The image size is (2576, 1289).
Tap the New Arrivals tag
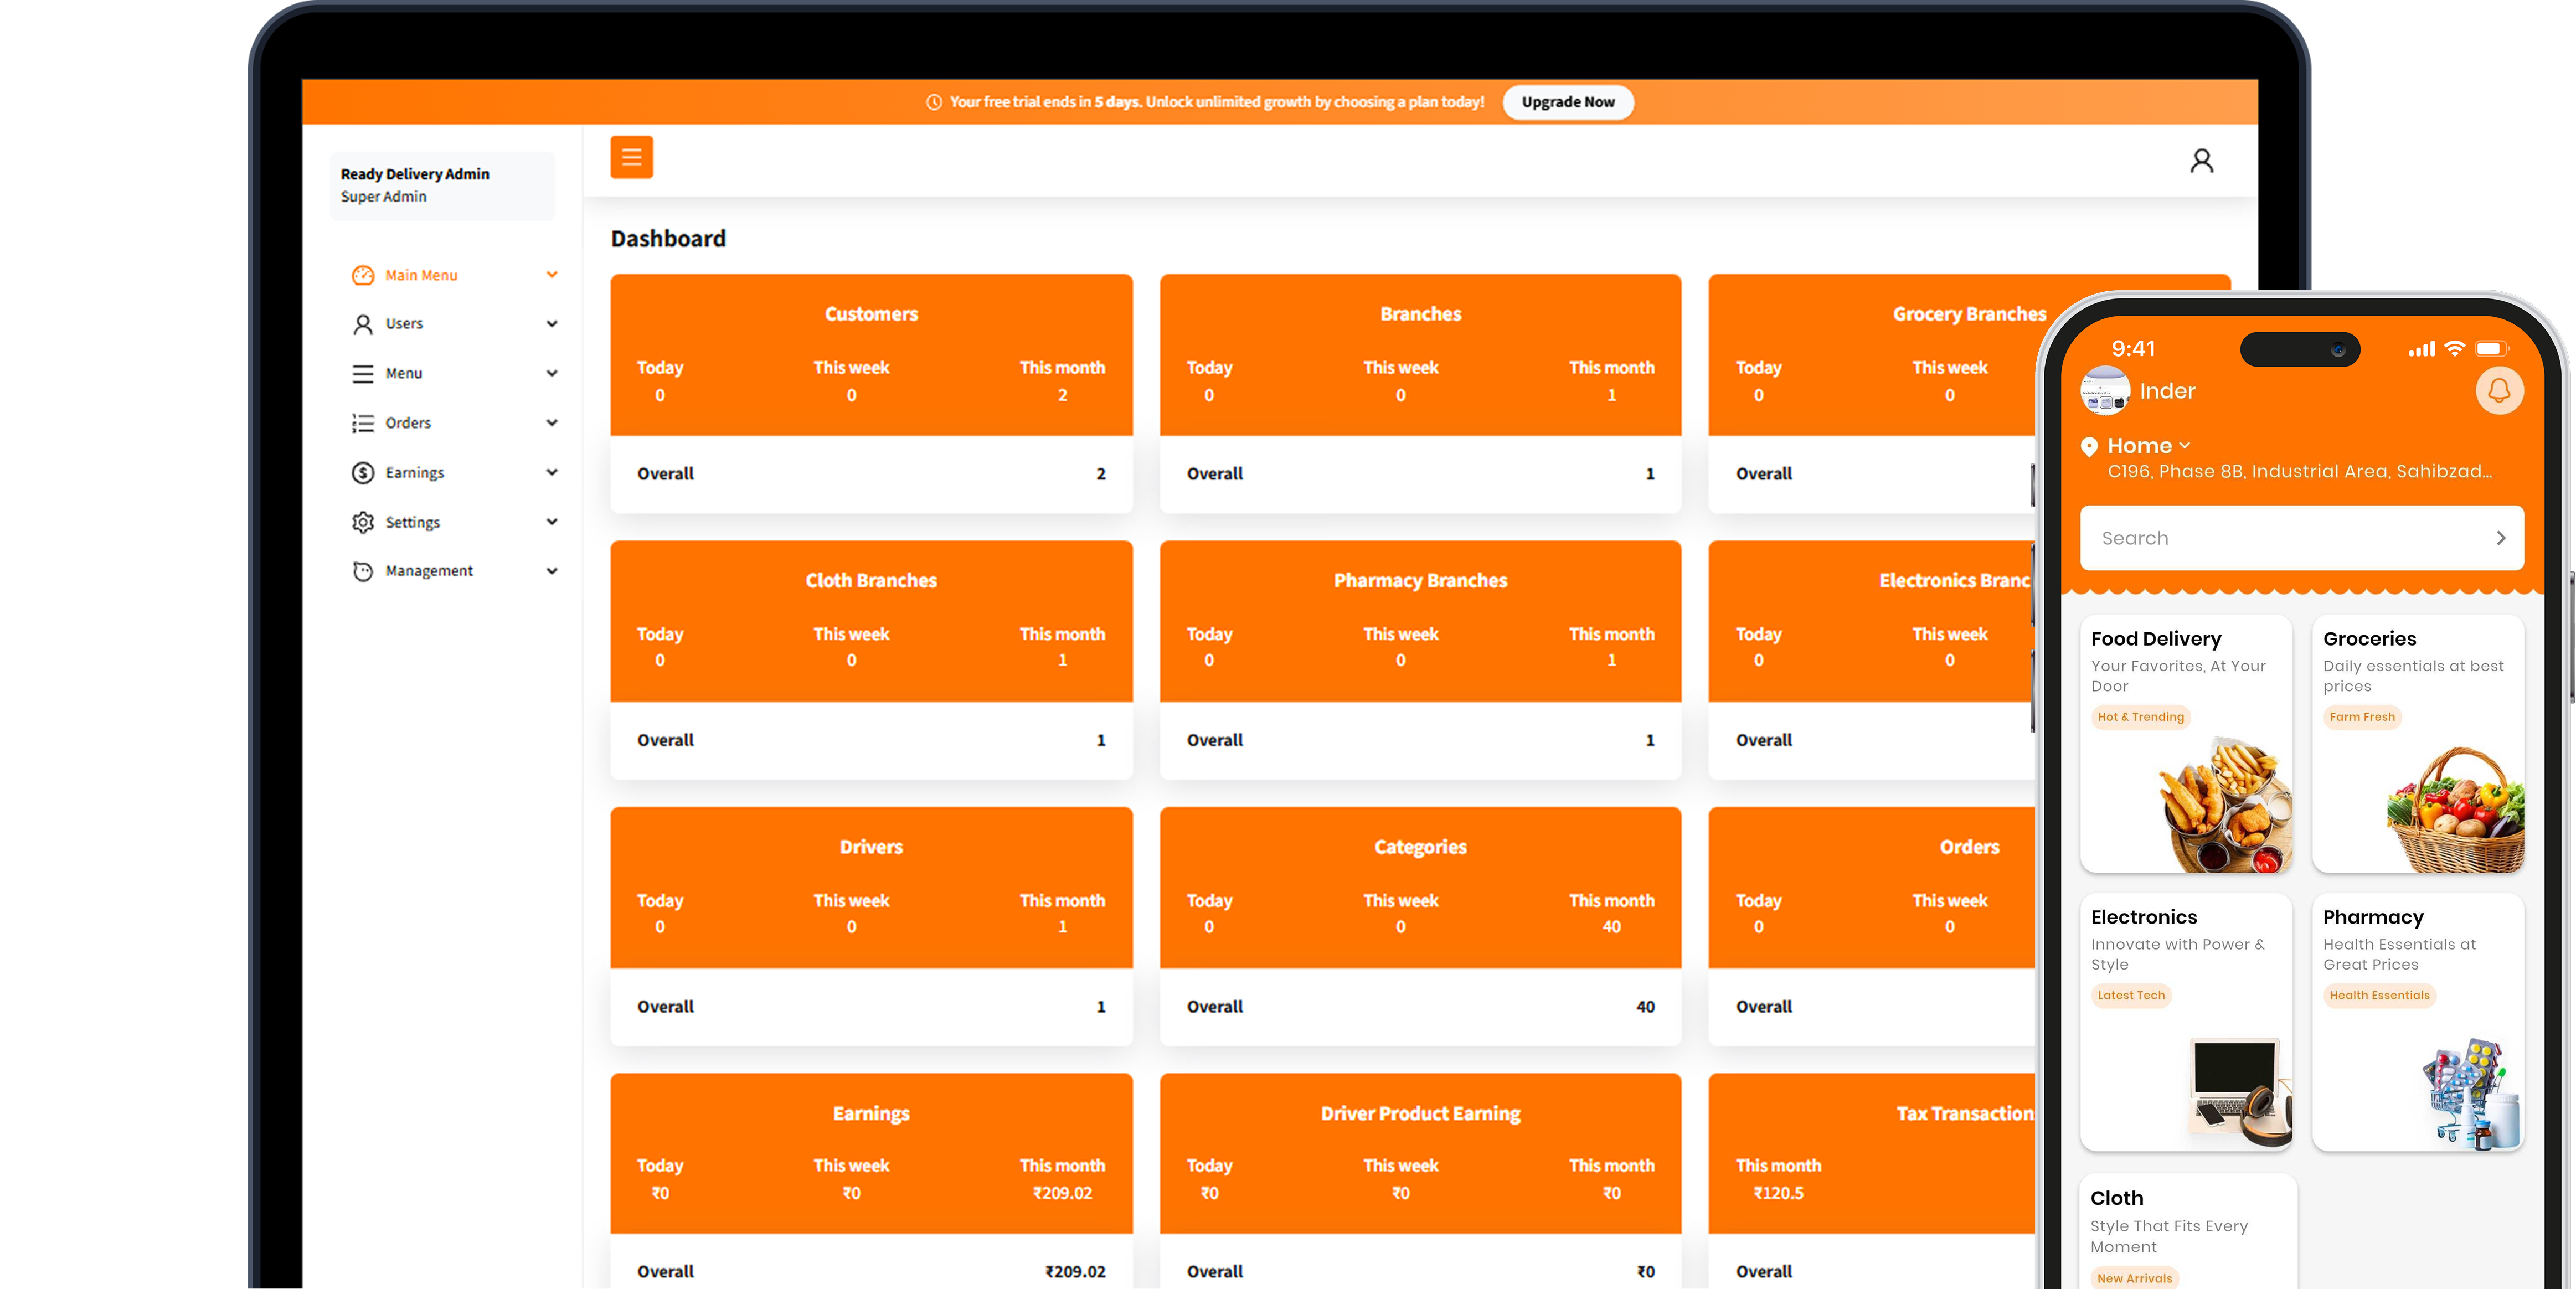coord(2134,1278)
